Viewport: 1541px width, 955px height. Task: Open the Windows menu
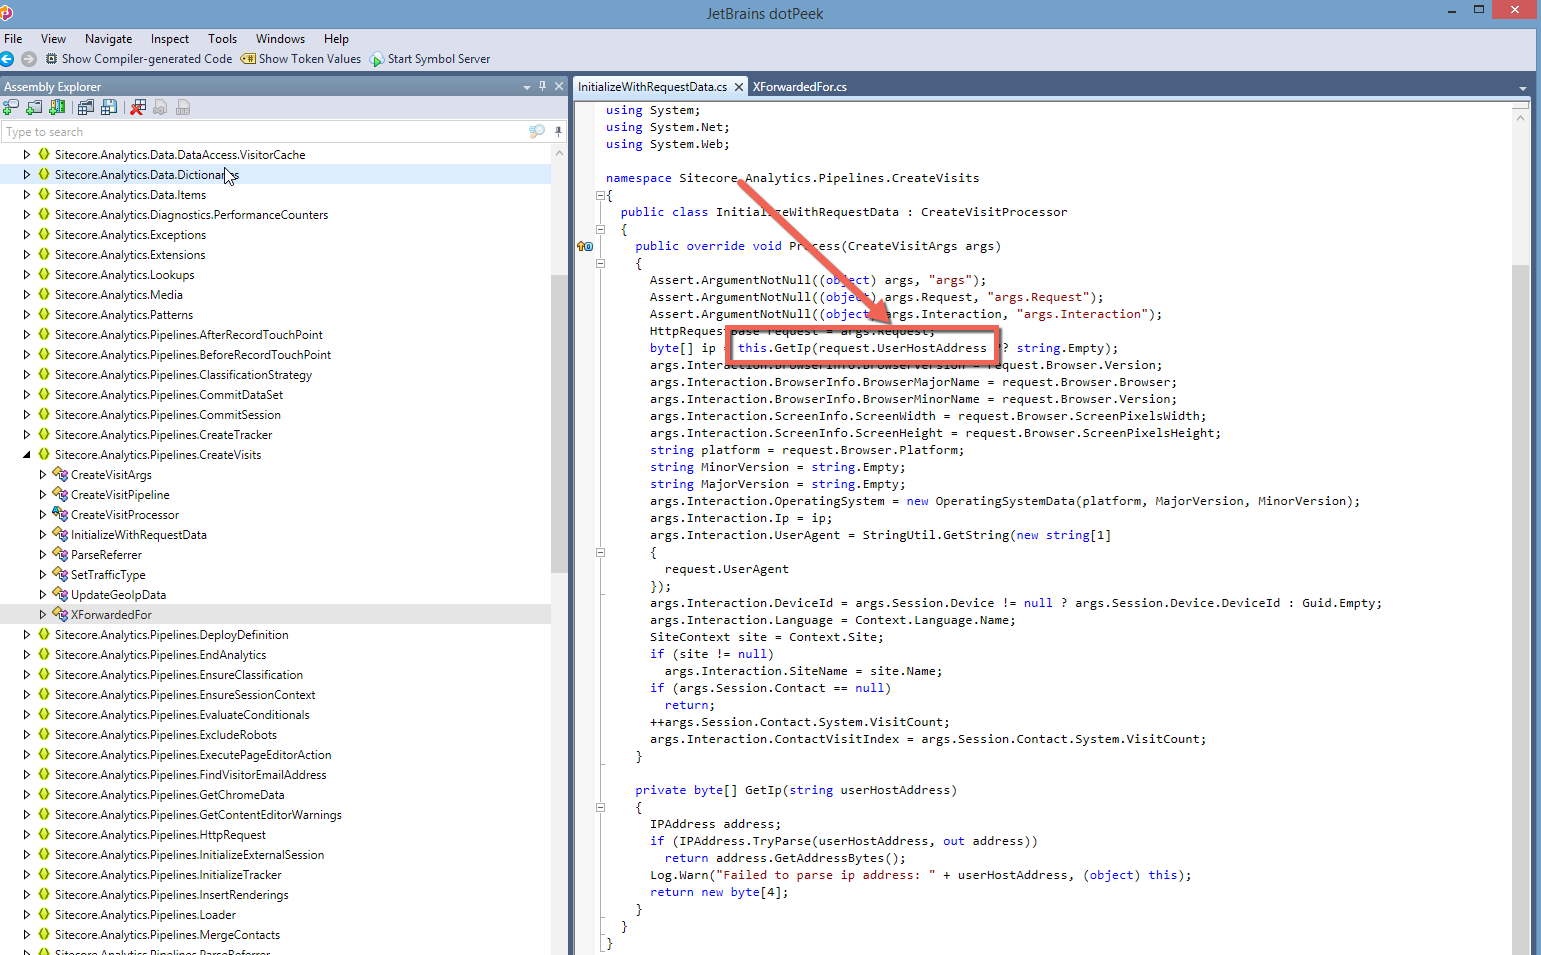point(280,39)
